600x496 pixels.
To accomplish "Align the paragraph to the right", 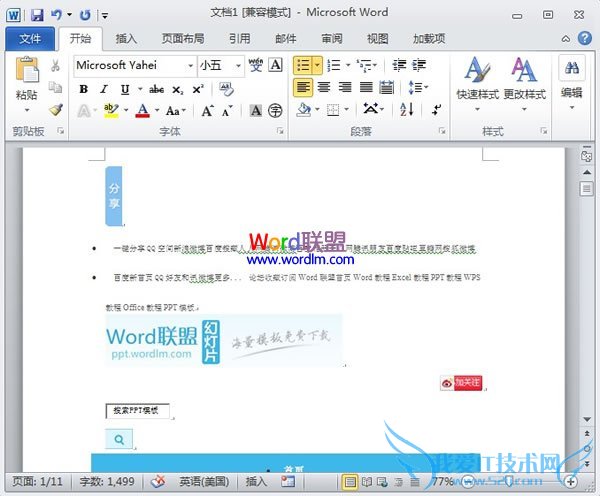I will point(345,88).
